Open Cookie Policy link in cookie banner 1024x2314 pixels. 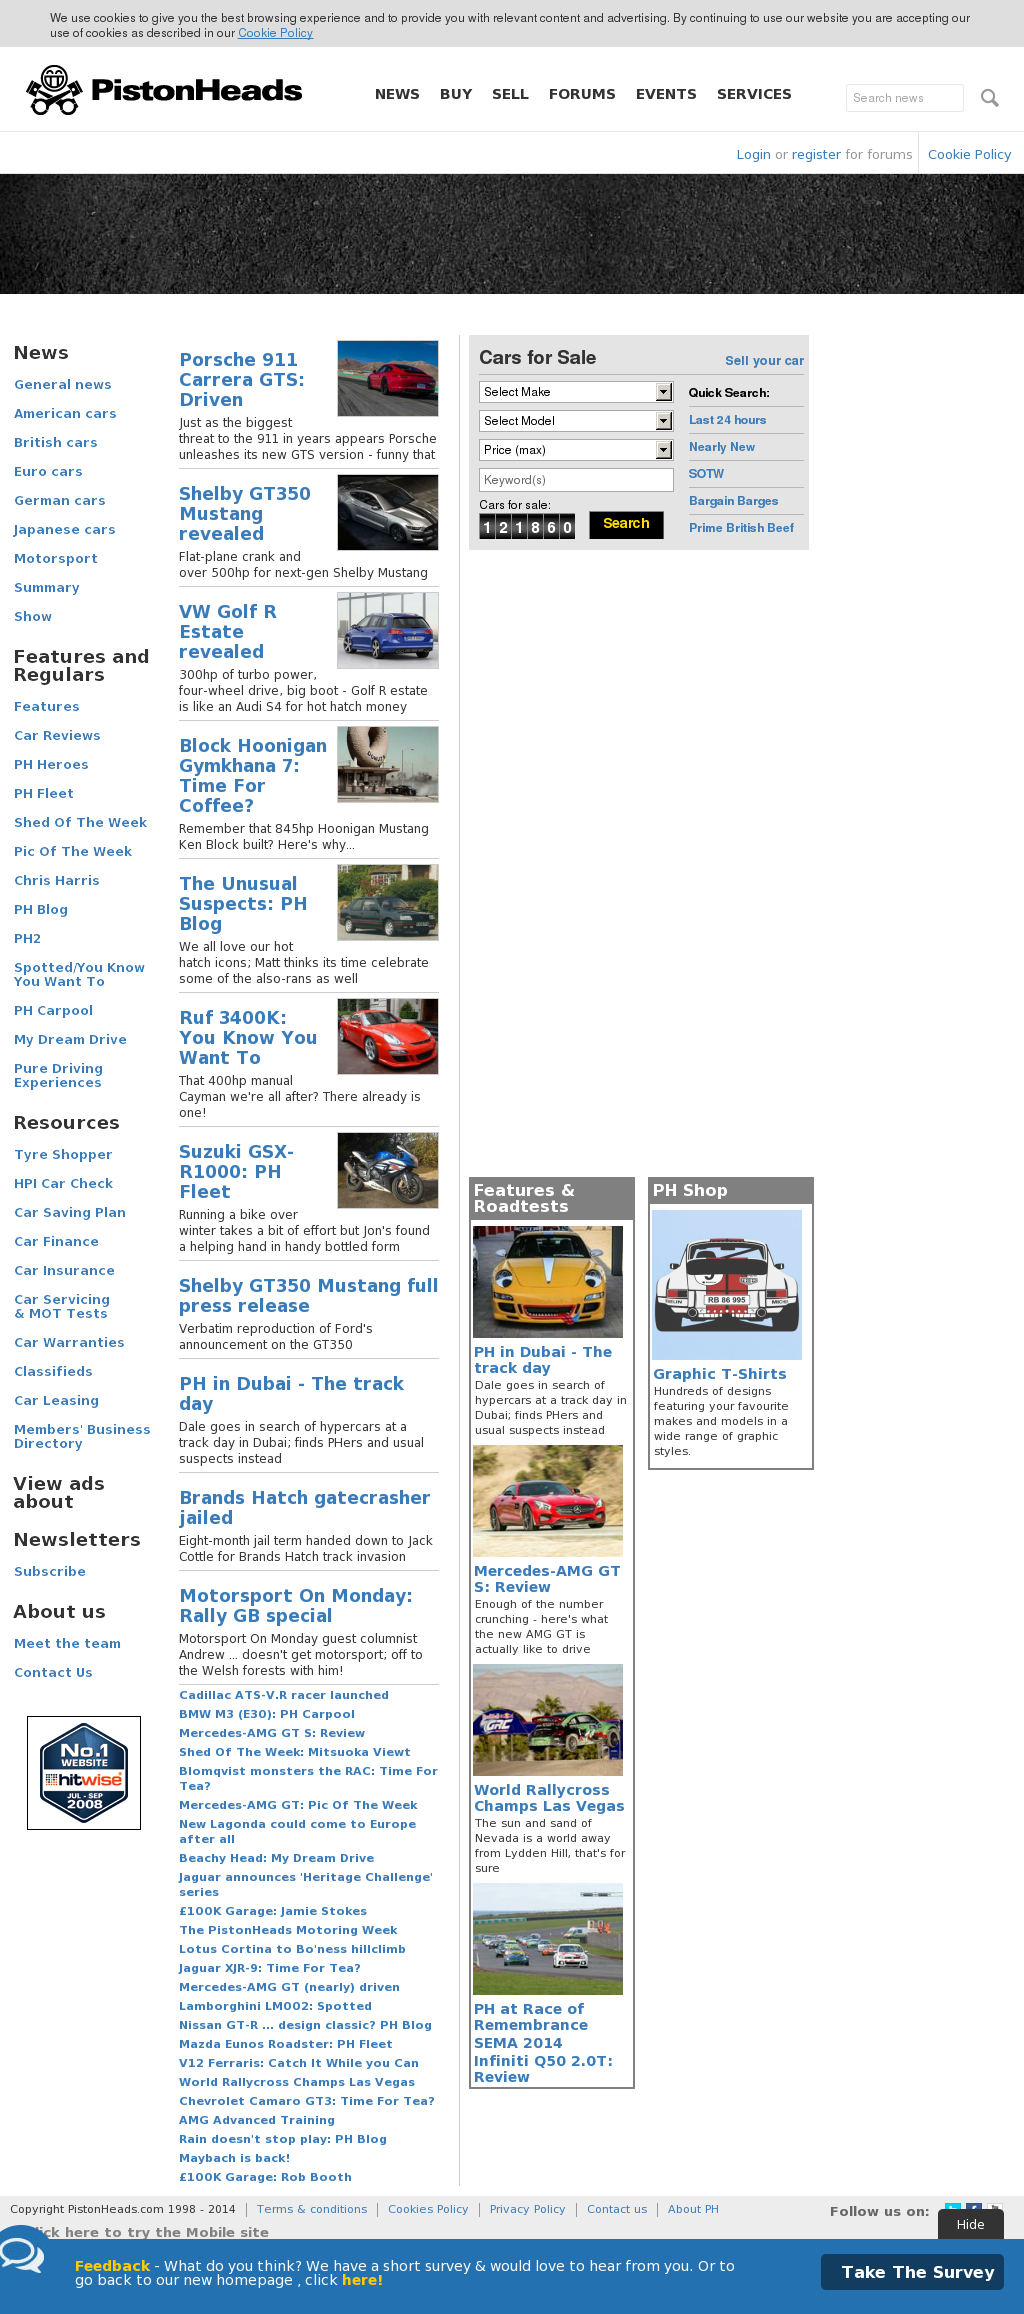[x=275, y=33]
